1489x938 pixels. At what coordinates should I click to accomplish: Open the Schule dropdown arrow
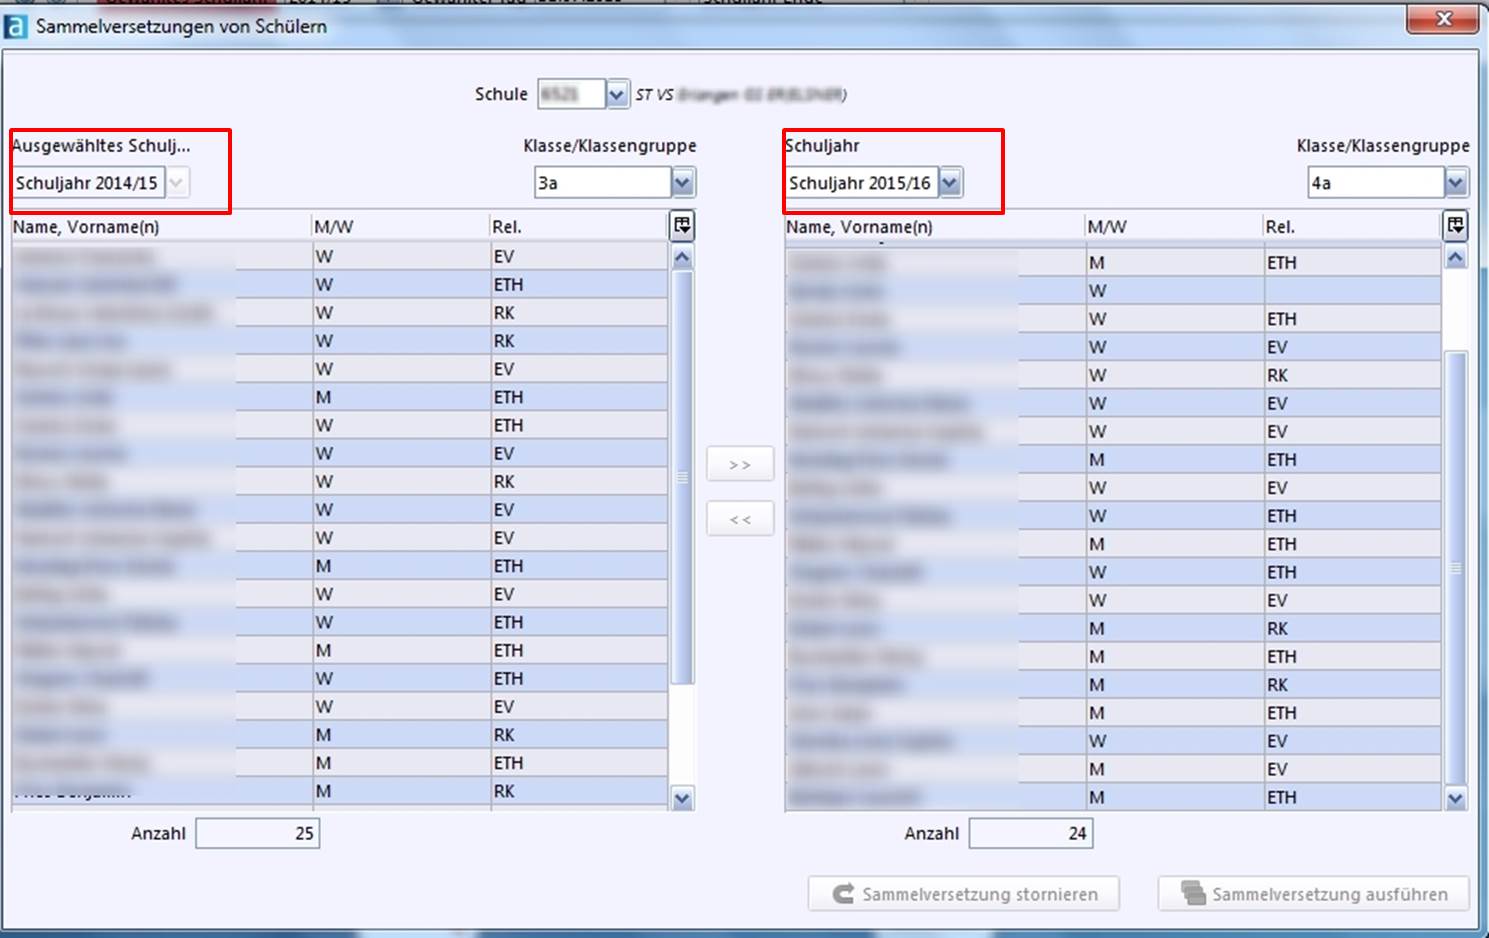point(617,95)
